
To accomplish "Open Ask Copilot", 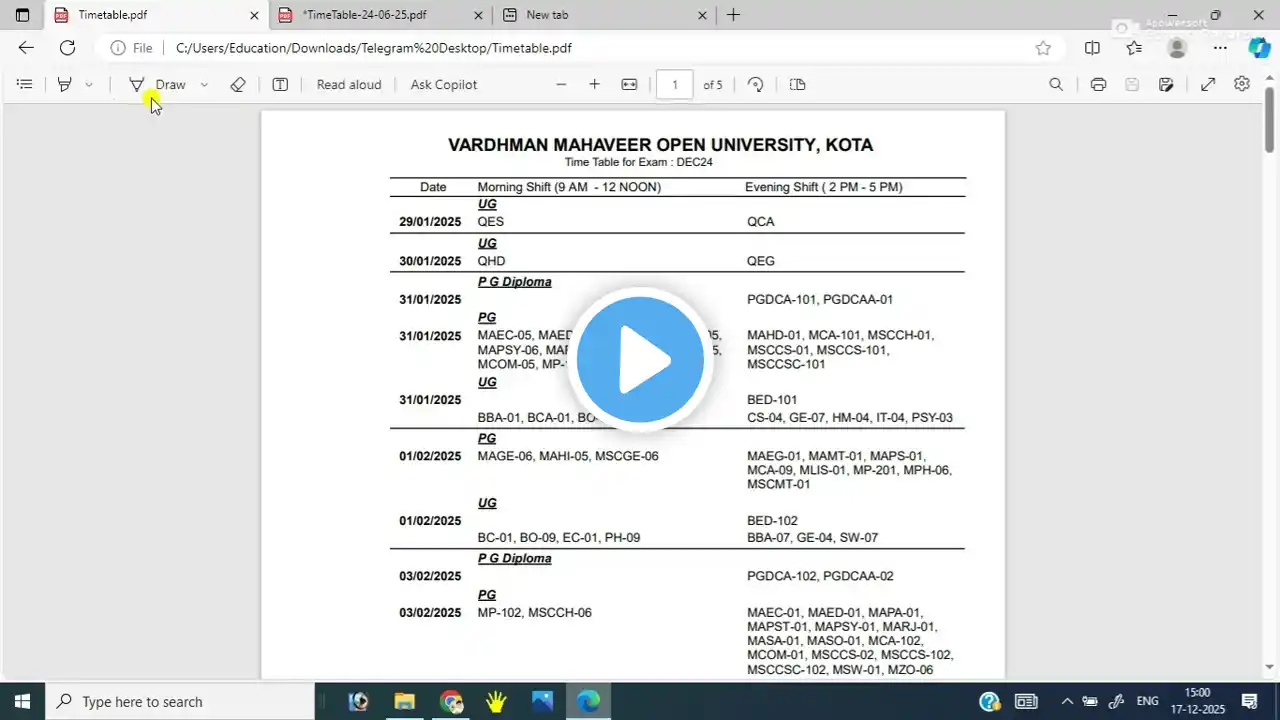I will [444, 85].
